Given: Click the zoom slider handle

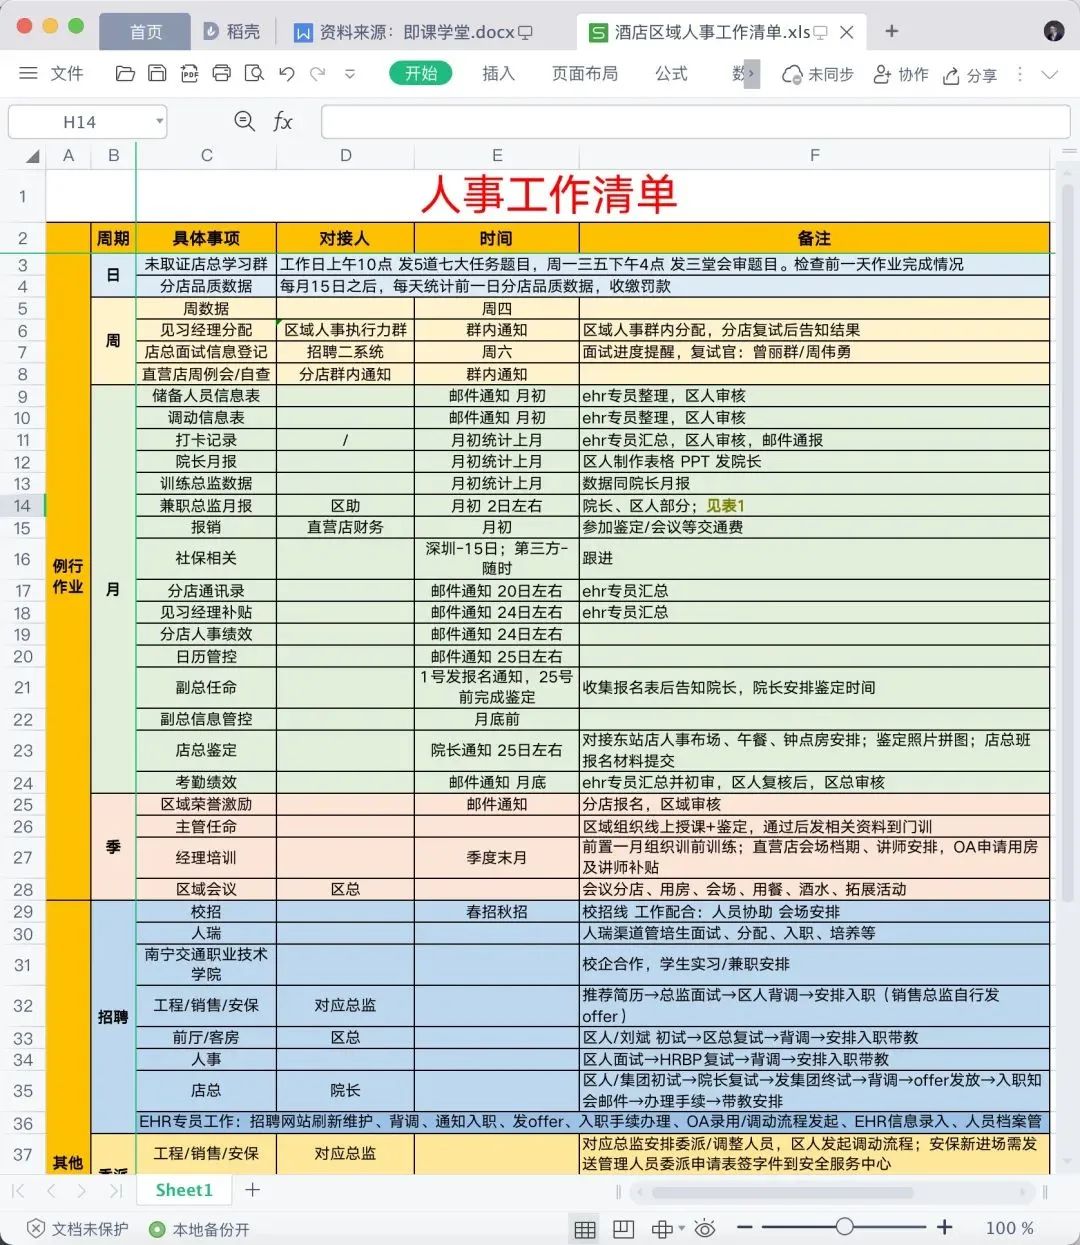Looking at the screenshot, I should coord(845,1227).
